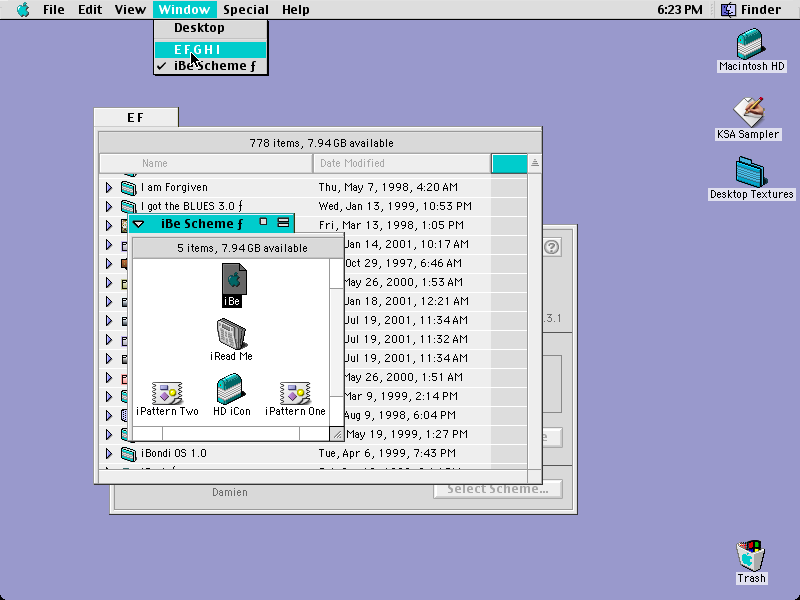Select the iRead Me document icon

(x=231, y=340)
